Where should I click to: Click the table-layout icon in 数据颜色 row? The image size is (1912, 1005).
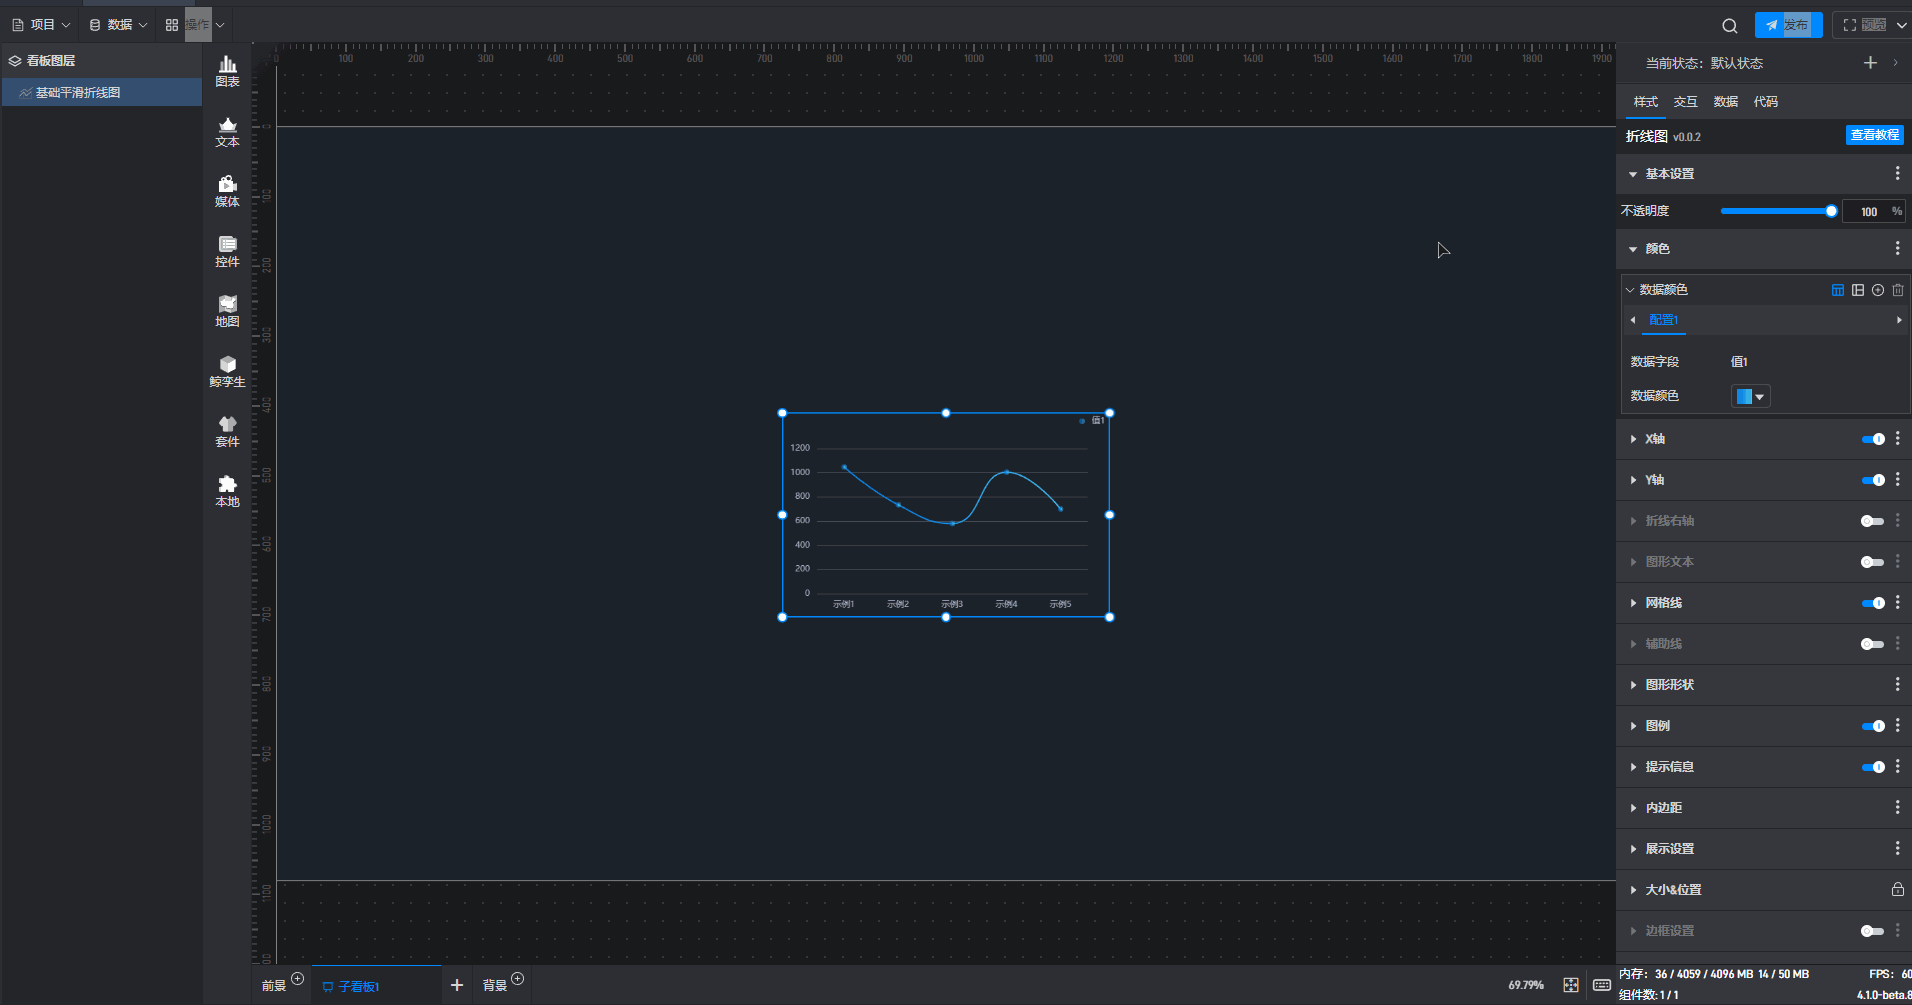(x=1838, y=290)
